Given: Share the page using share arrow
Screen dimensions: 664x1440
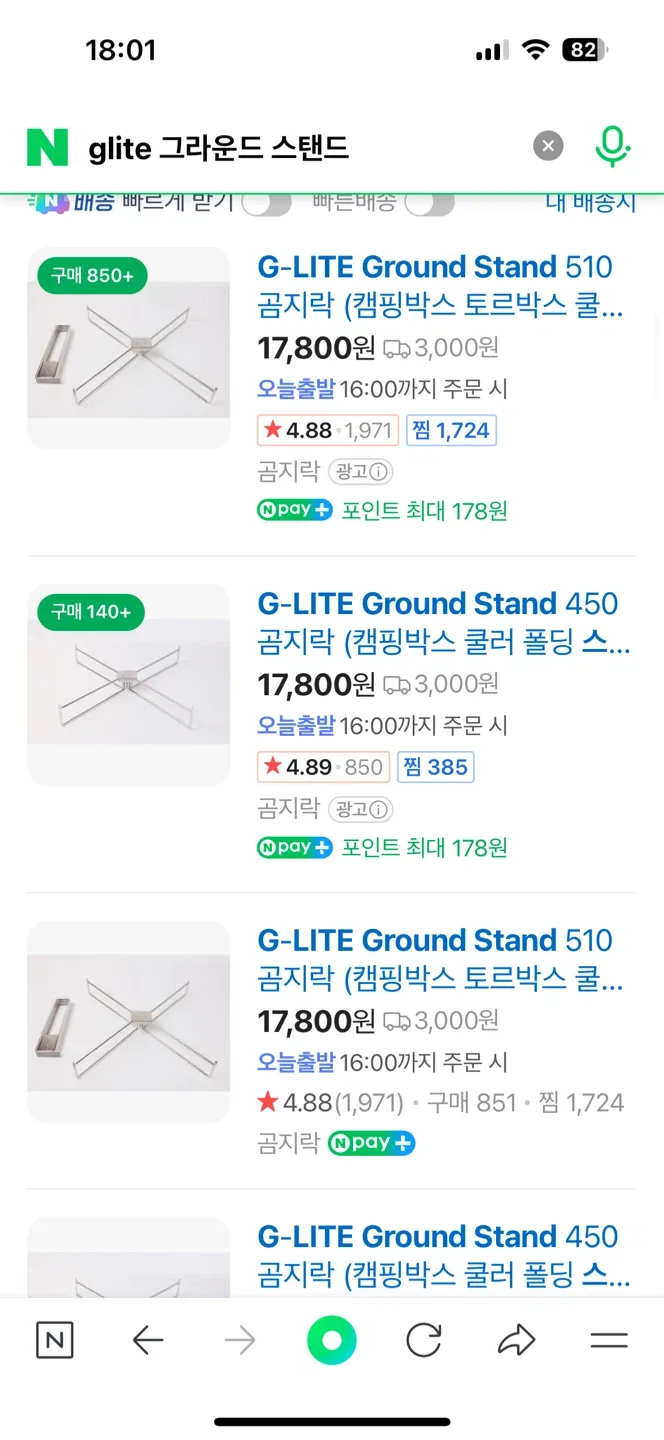Looking at the screenshot, I should [x=516, y=1340].
